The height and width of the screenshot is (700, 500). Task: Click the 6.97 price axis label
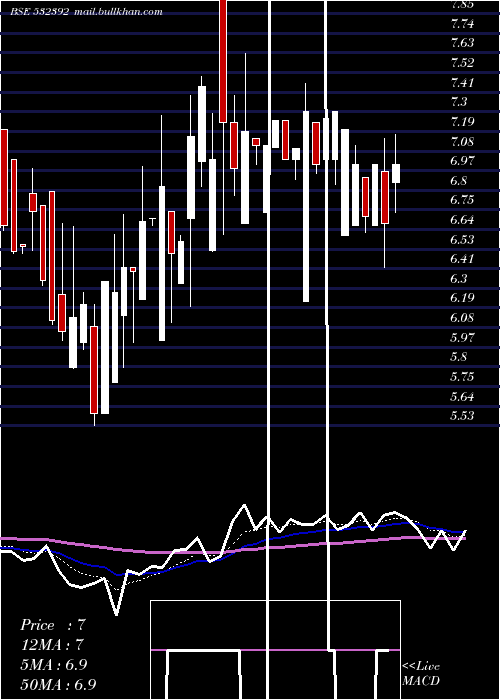(462, 161)
